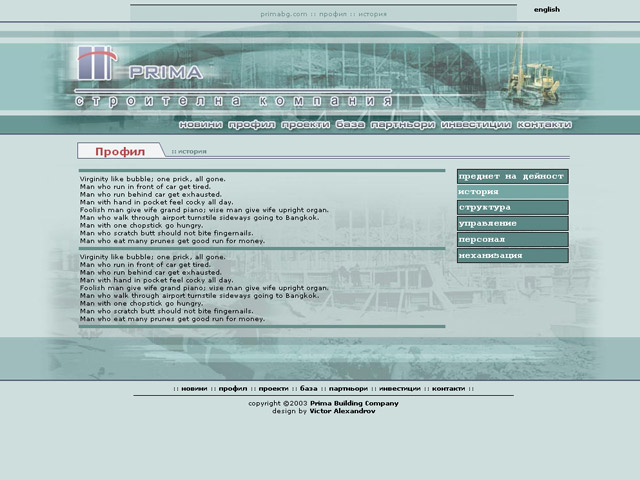Image resolution: width=640 pixels, height=480 pixels.
Task: Click the PRIMA wordmark in banner
Action: coord(165,73)
